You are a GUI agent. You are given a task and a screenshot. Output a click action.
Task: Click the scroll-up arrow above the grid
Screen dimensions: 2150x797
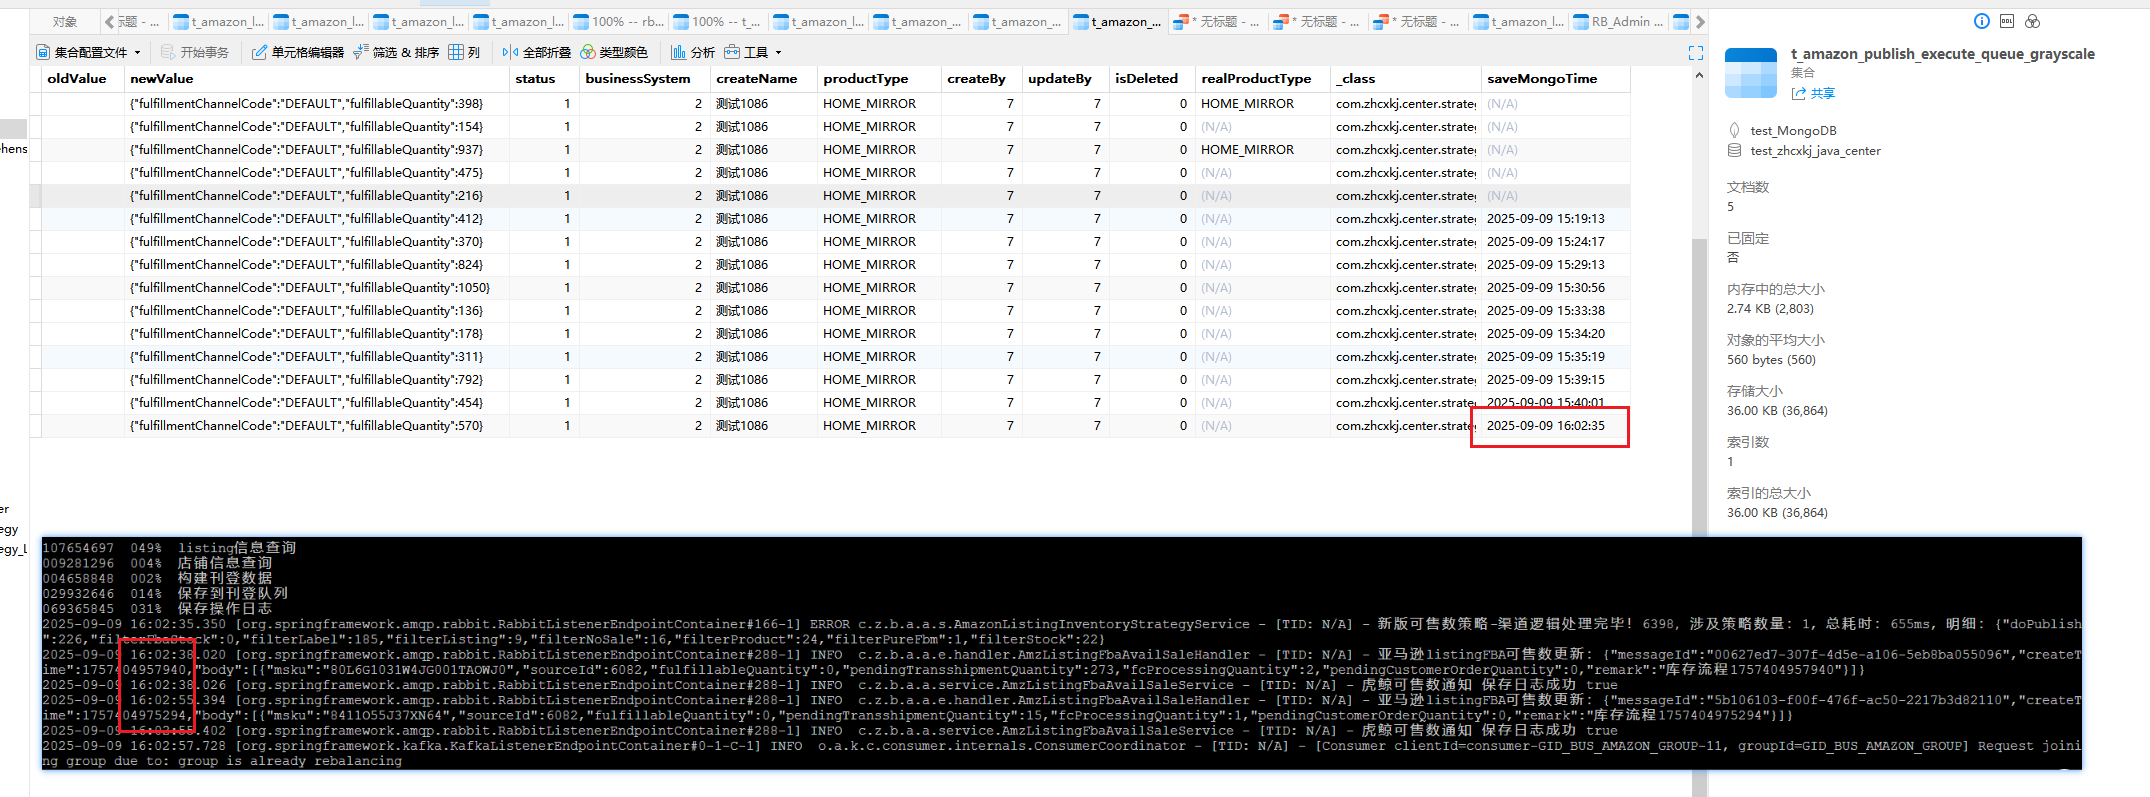(1699, 76)
